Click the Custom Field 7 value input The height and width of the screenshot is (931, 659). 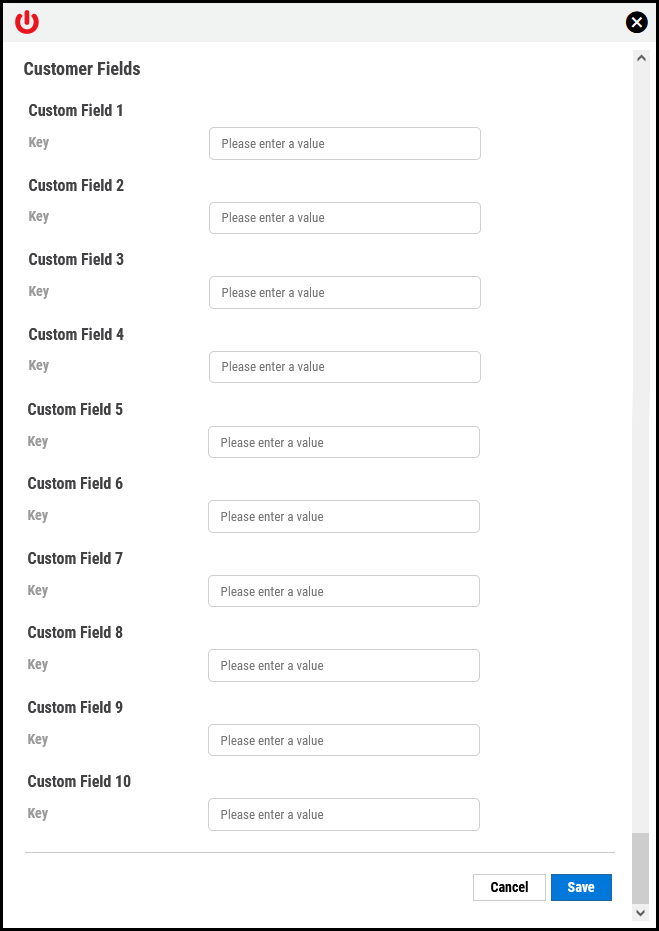[344, 591]
